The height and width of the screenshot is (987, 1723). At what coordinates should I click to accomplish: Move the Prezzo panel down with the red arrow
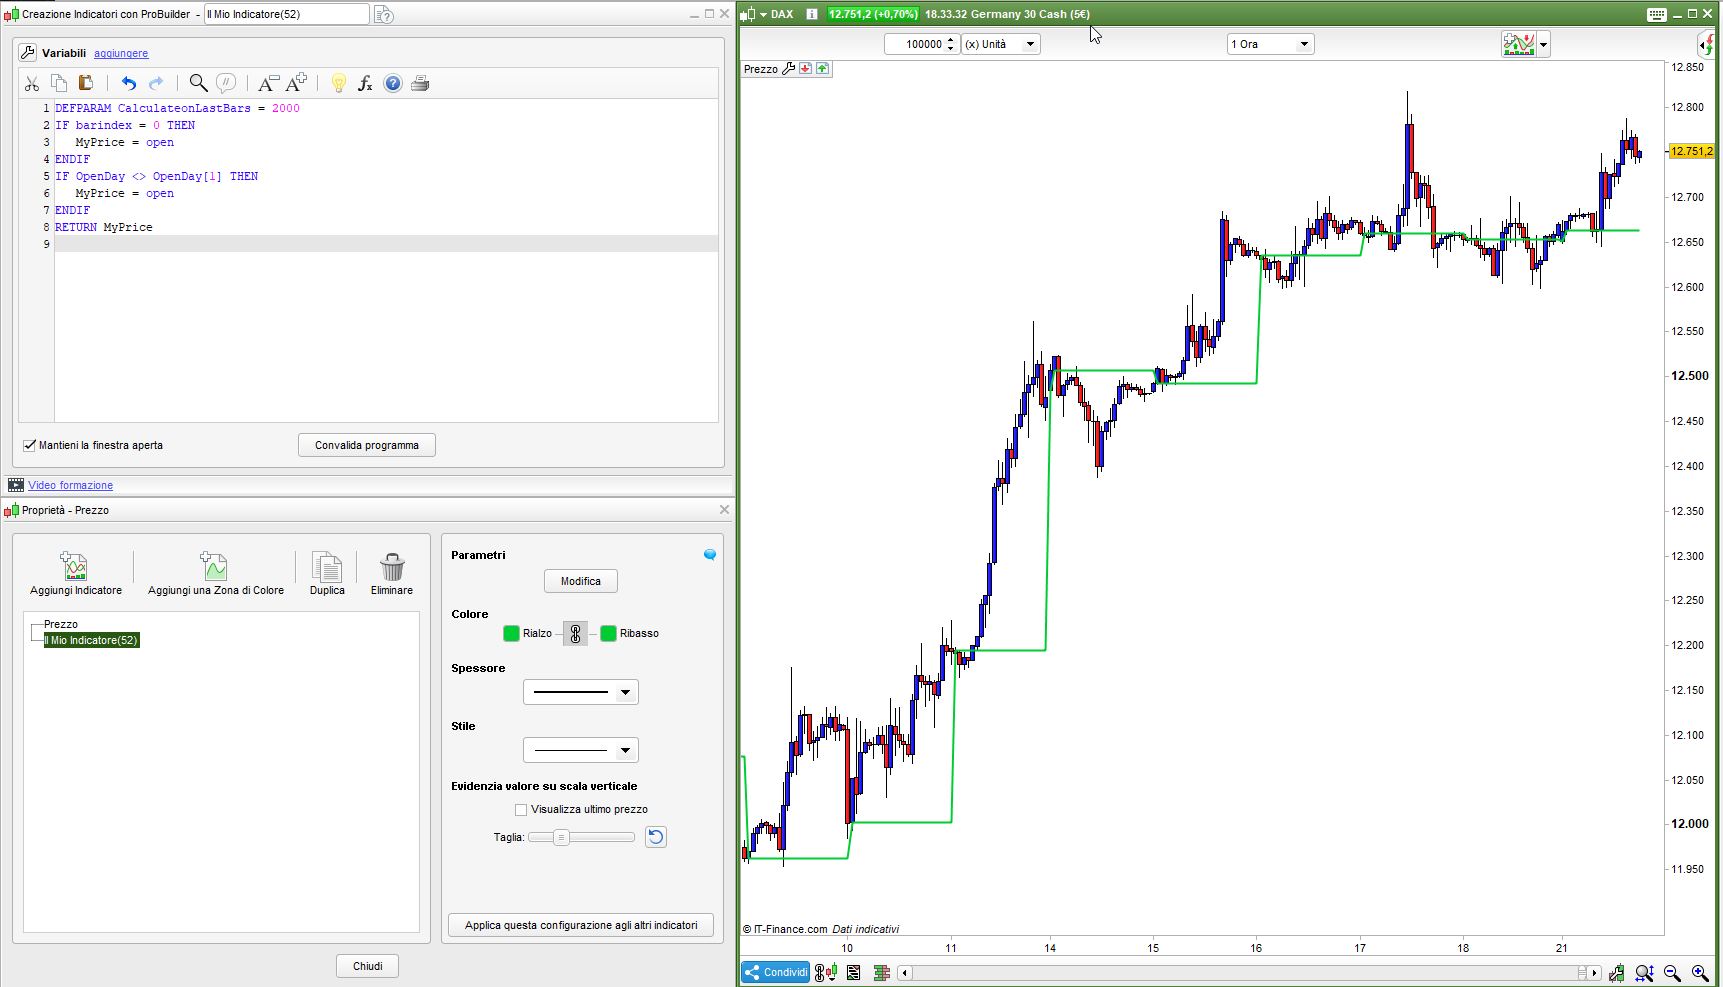point(805,69)
